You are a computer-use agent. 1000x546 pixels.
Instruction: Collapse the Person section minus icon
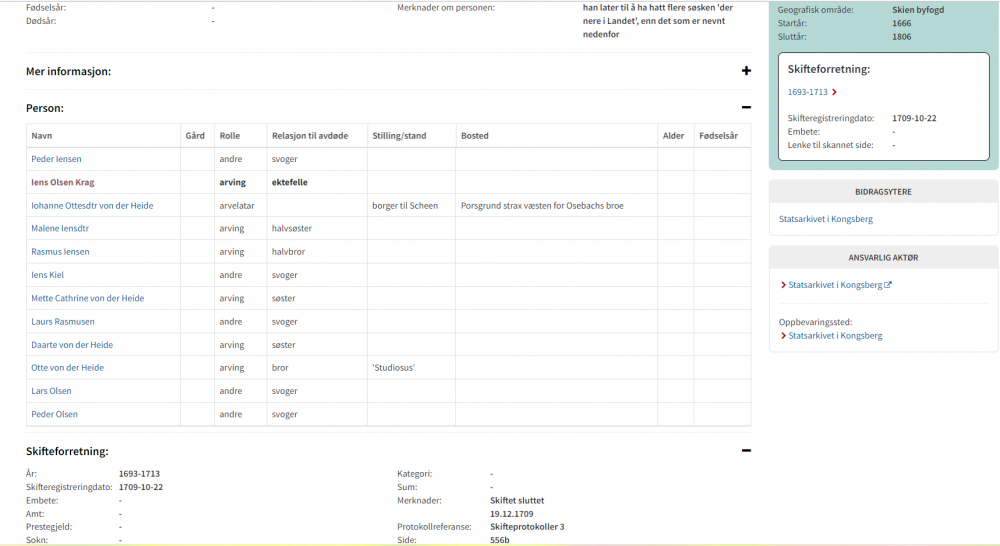tap(746, 107)
